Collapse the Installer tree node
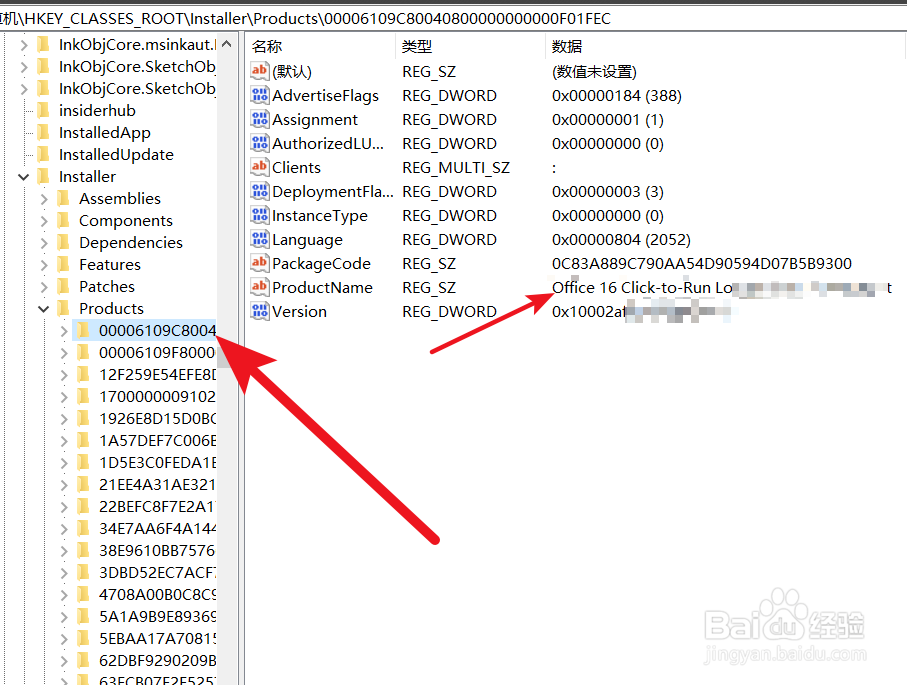Viewport: 907px width, 685px height. [24, 176]
